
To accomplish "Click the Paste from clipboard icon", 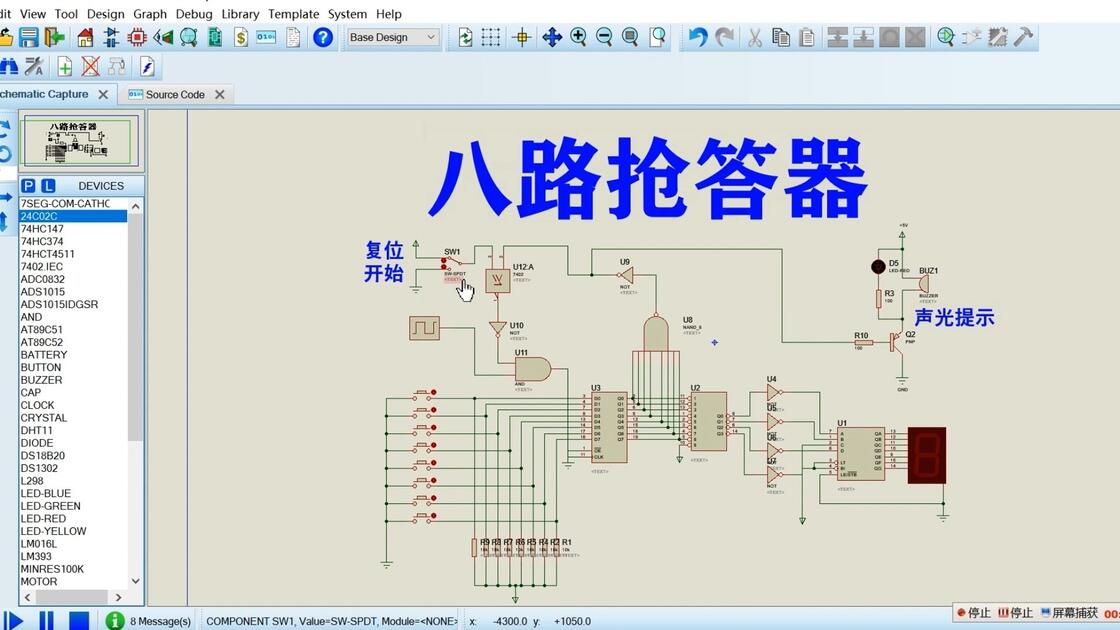I will click(807, 37).
